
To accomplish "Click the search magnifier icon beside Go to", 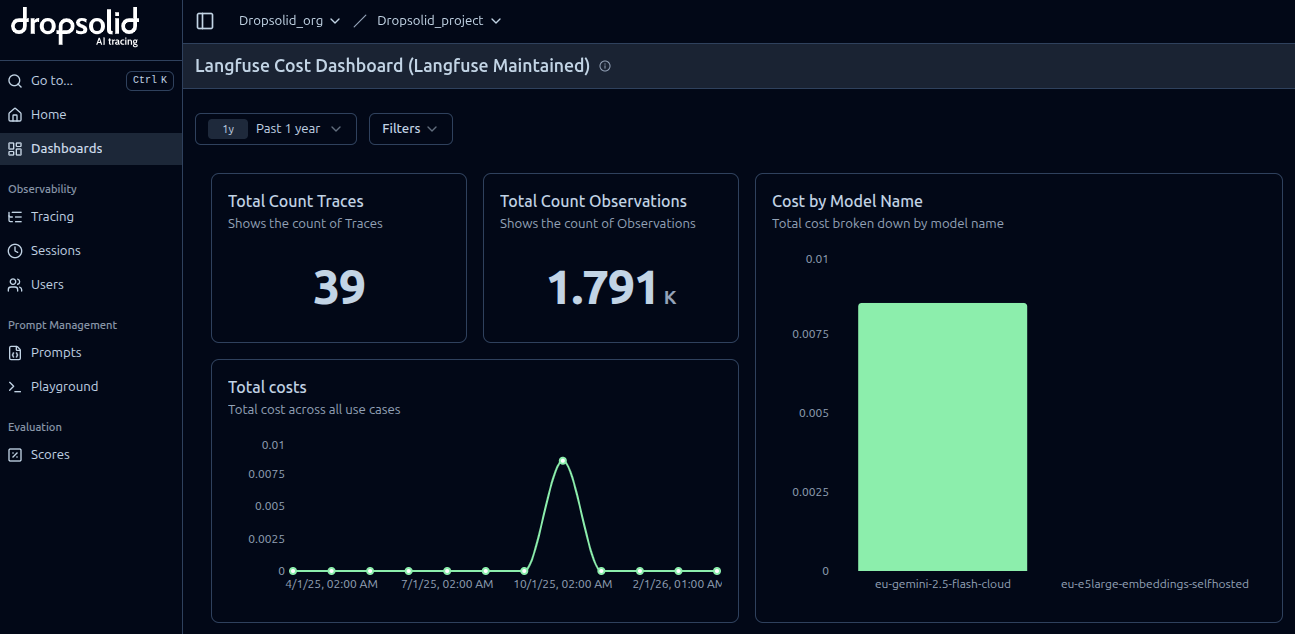I will point(15,81).
